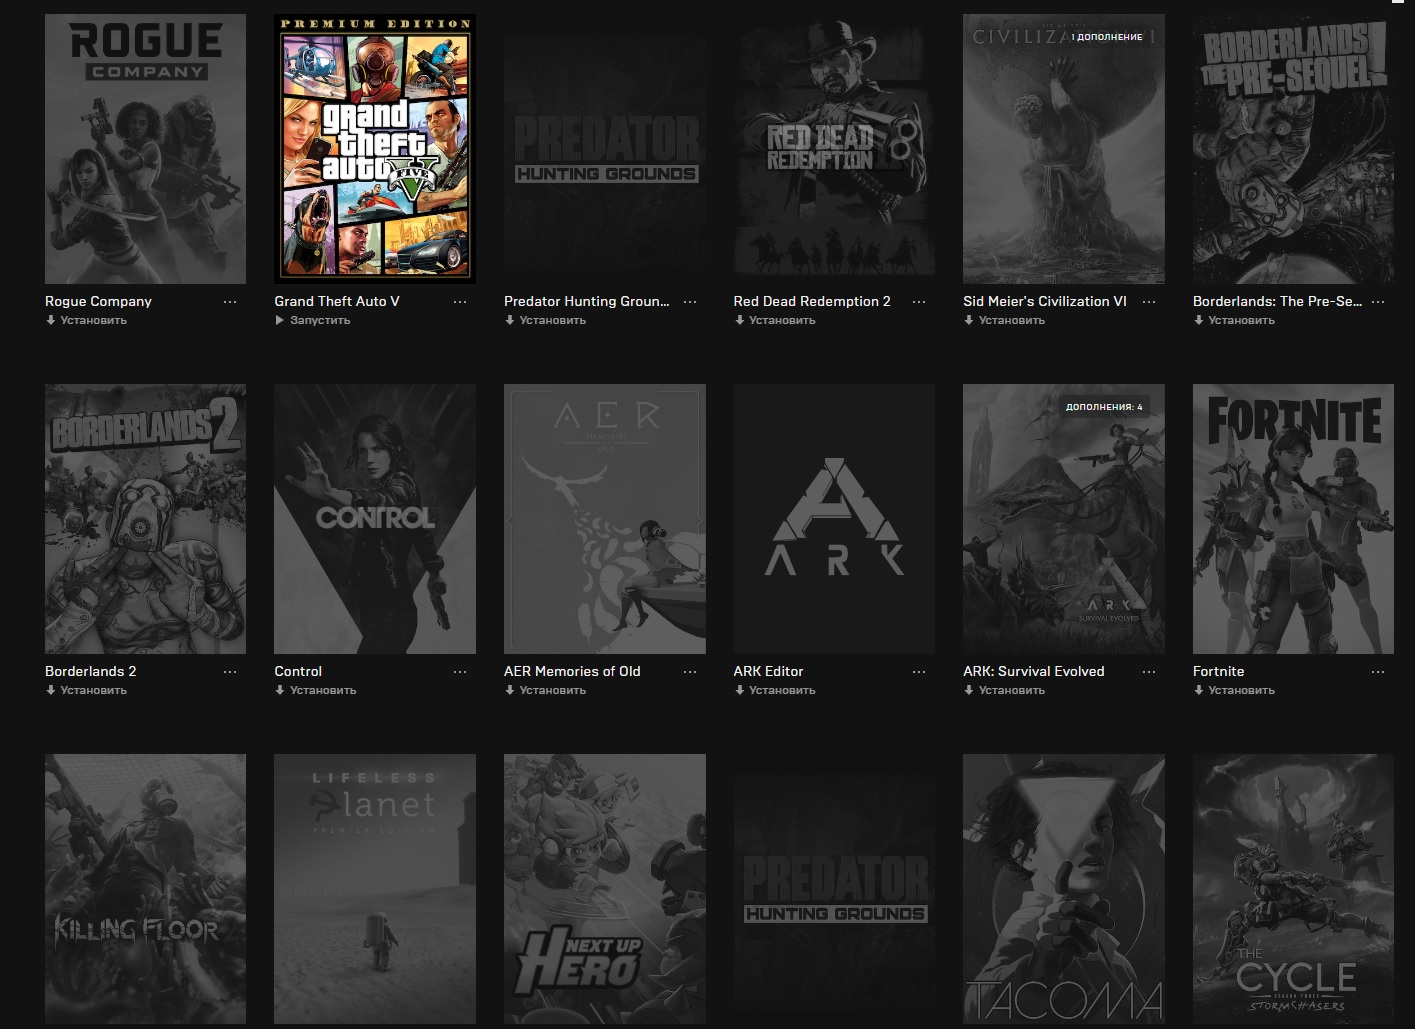Open the three-dot menu for Grand Theft Auto V
1415x1029 pixels.
click(460, 302)
